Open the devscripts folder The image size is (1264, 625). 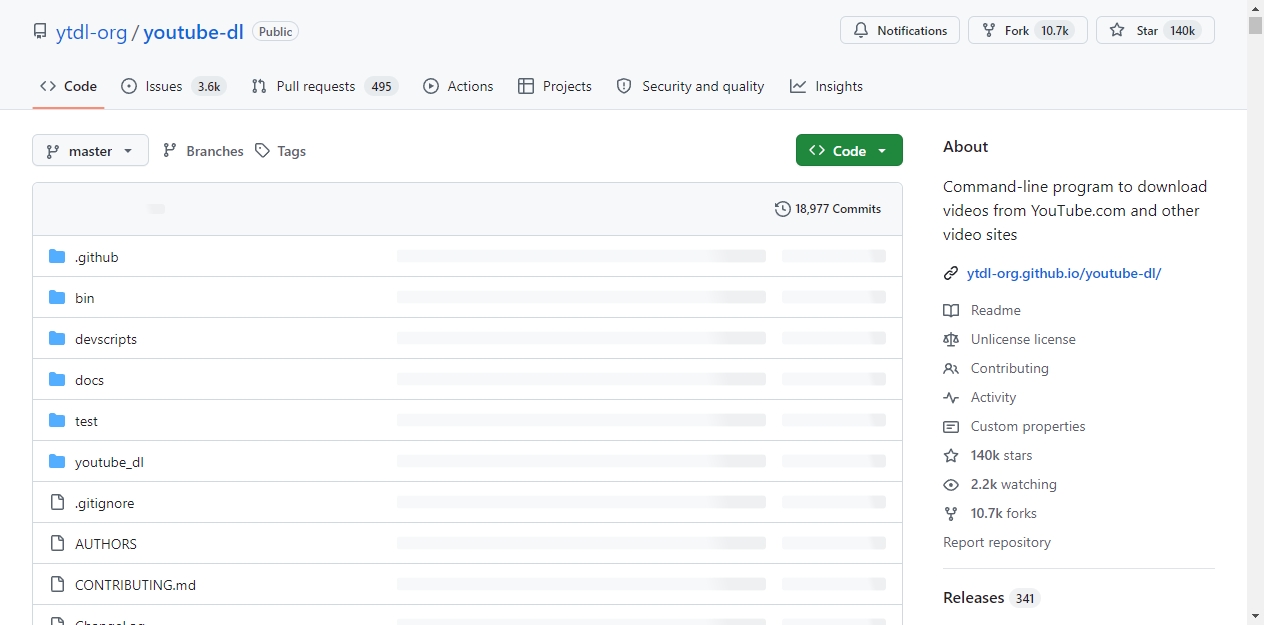click(106, 339)
